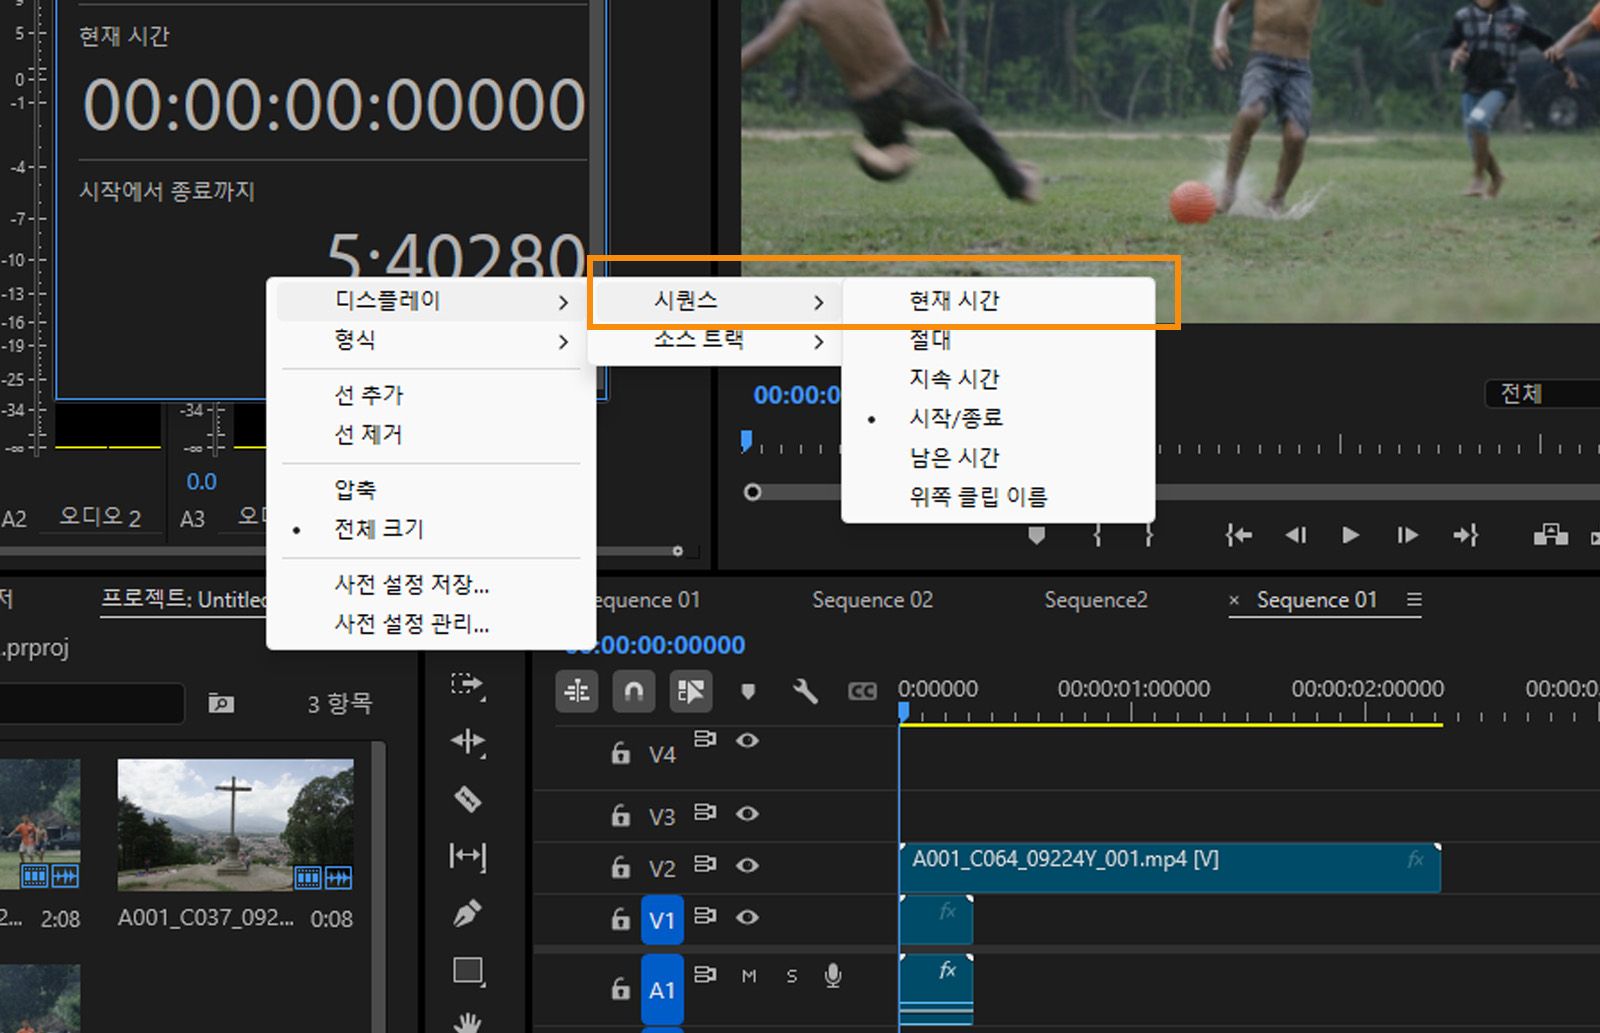Toggle sync lock on track A1
Viewport: 1600px width, 1033px height.
click(705, 974)
